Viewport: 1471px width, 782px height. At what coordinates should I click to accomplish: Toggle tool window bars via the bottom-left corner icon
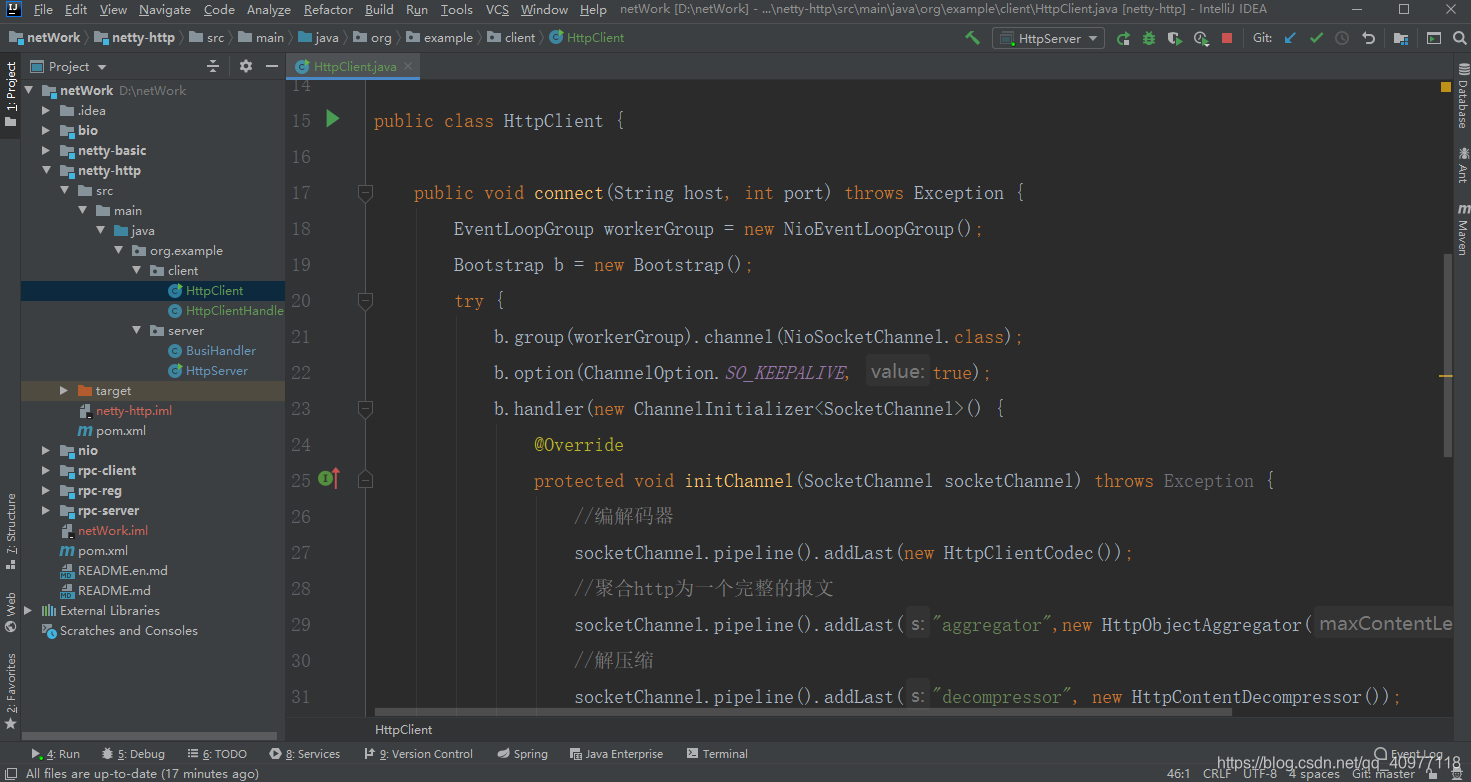[x=9, y=773]
